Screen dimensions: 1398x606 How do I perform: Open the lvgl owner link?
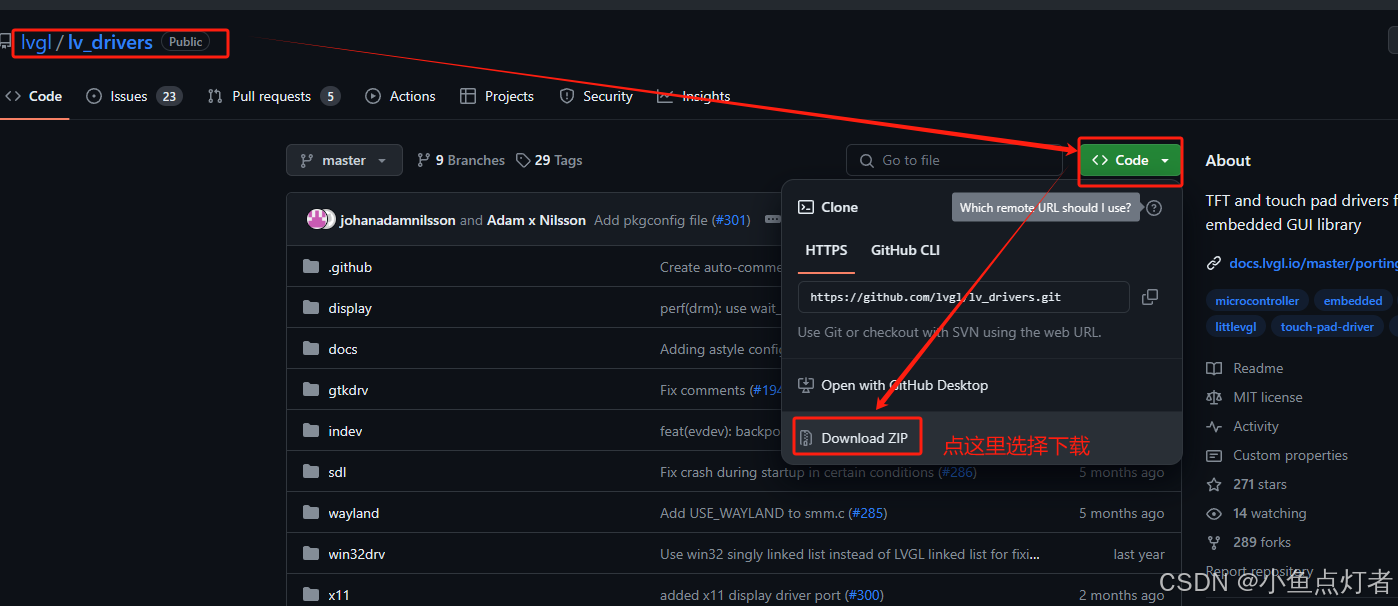click(36, 42)
